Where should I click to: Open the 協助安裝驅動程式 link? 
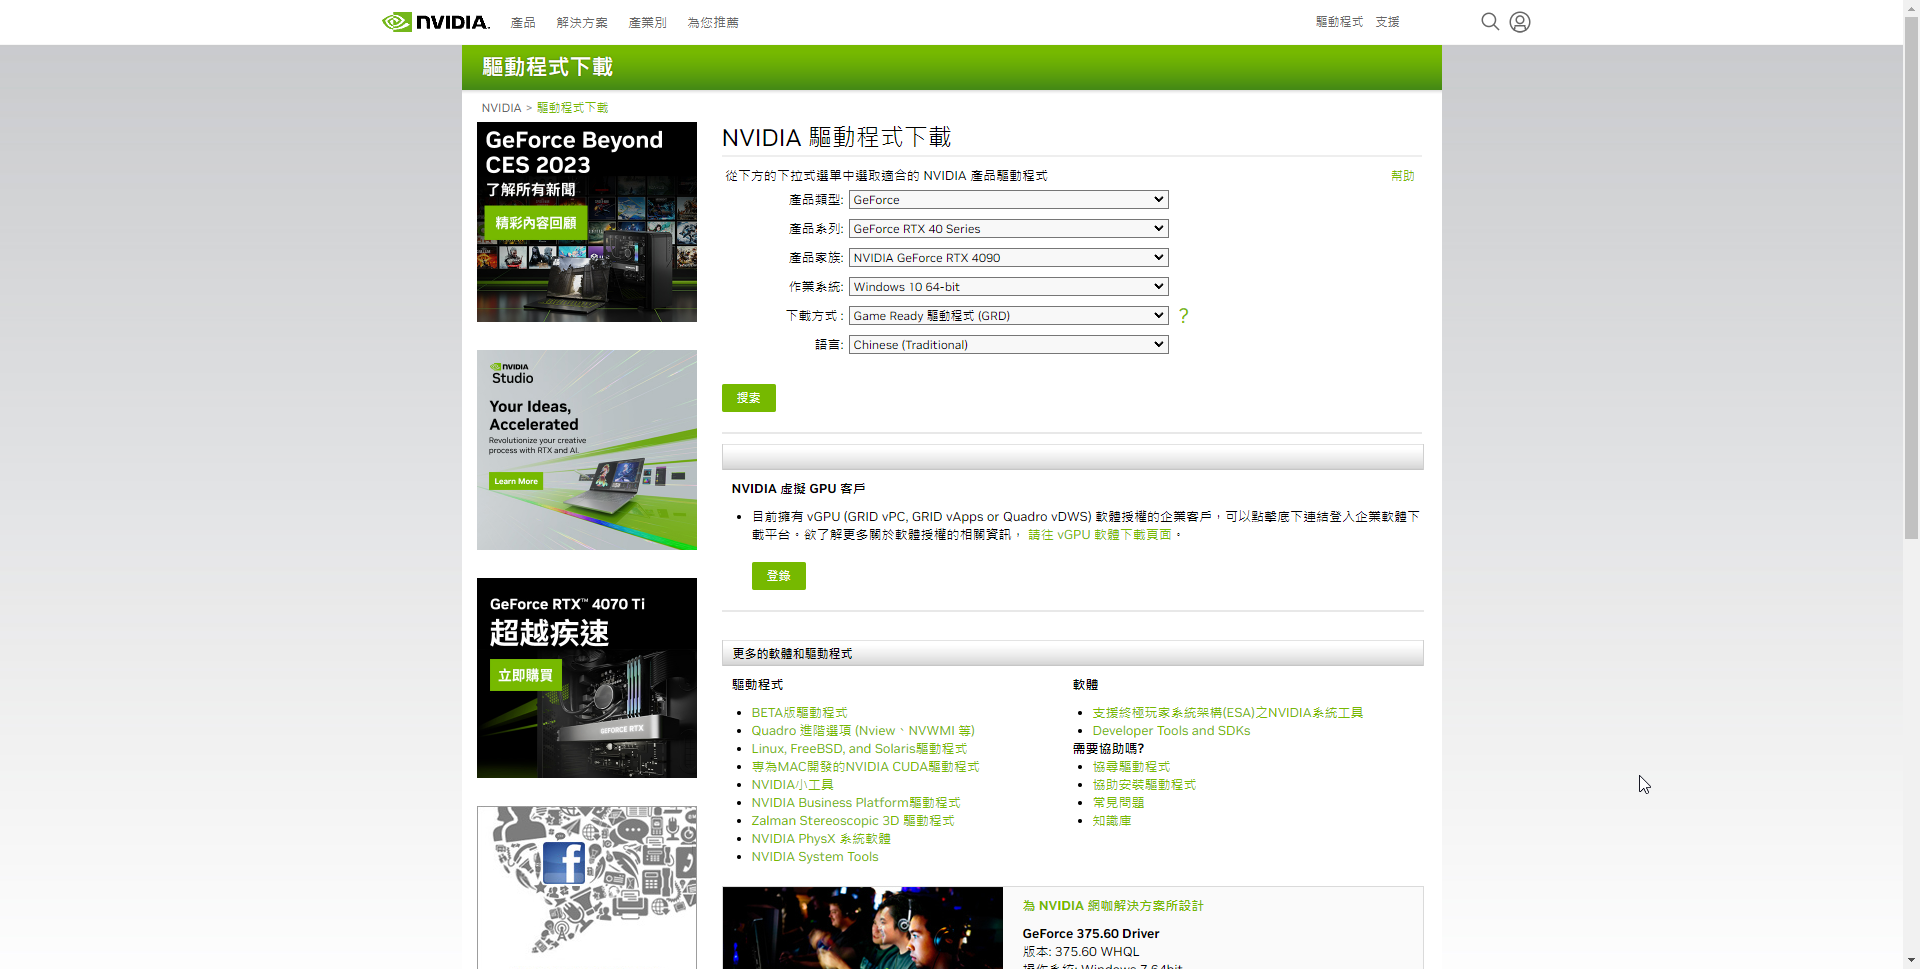point(1144,785)
